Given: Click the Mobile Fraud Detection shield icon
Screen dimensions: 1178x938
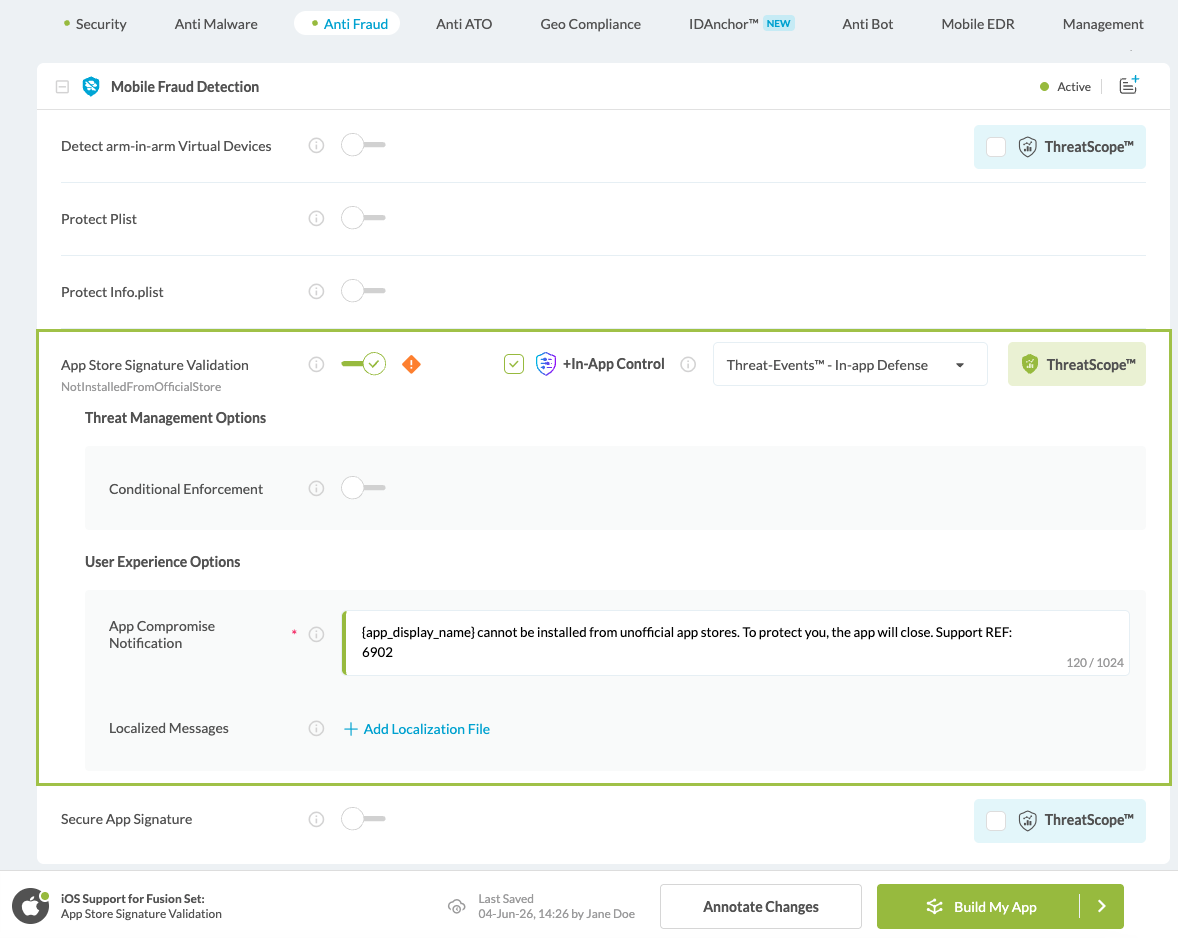Looking at the screenshot, I should click(91, 86).
